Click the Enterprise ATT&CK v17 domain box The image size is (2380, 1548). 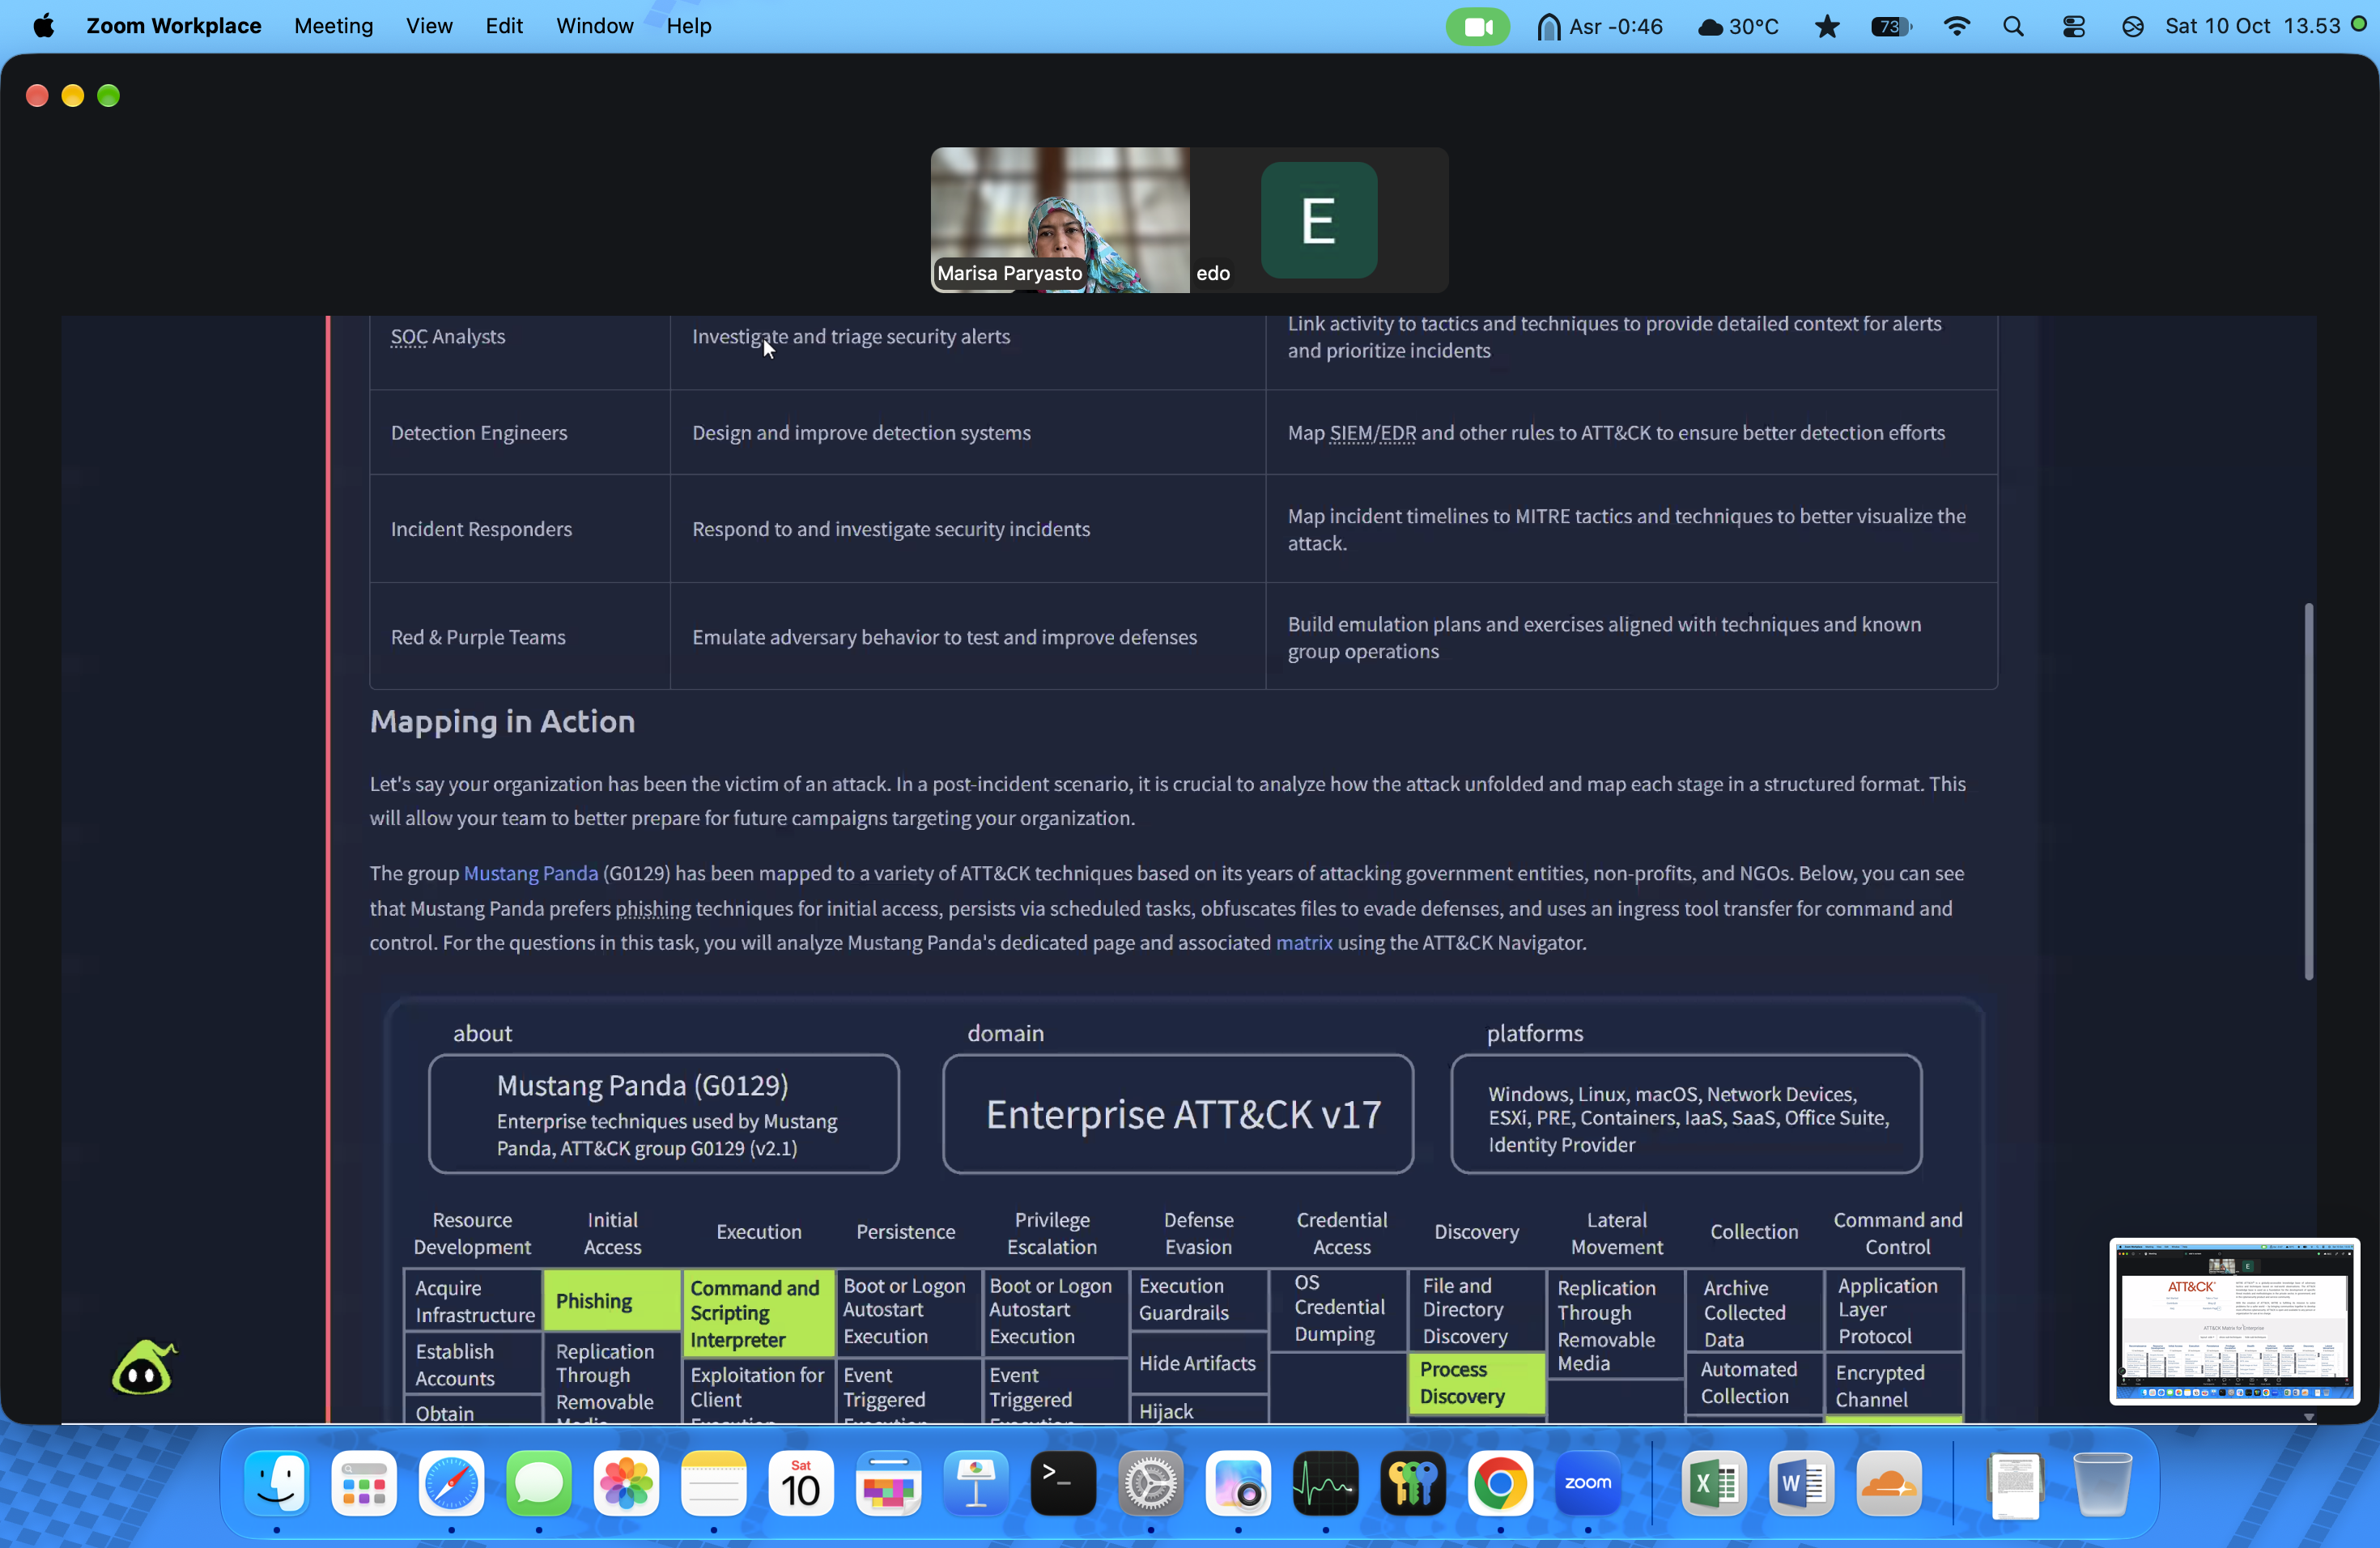point(1177,1114)
